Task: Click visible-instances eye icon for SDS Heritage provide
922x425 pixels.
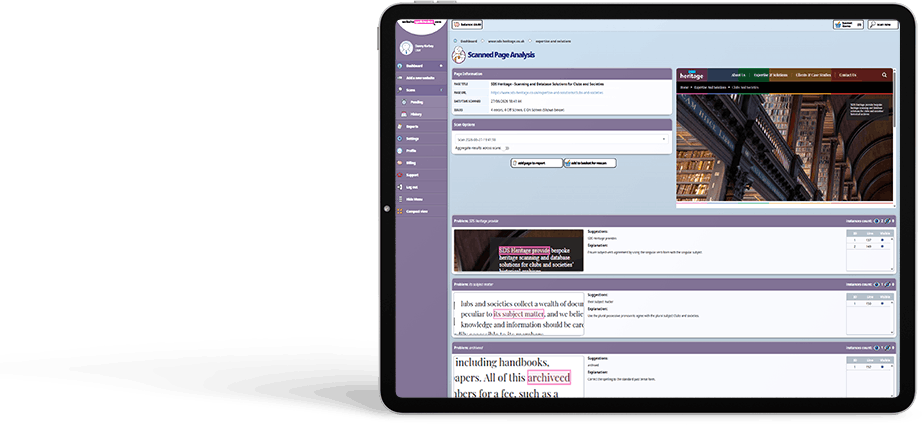Action: point(877,221)
